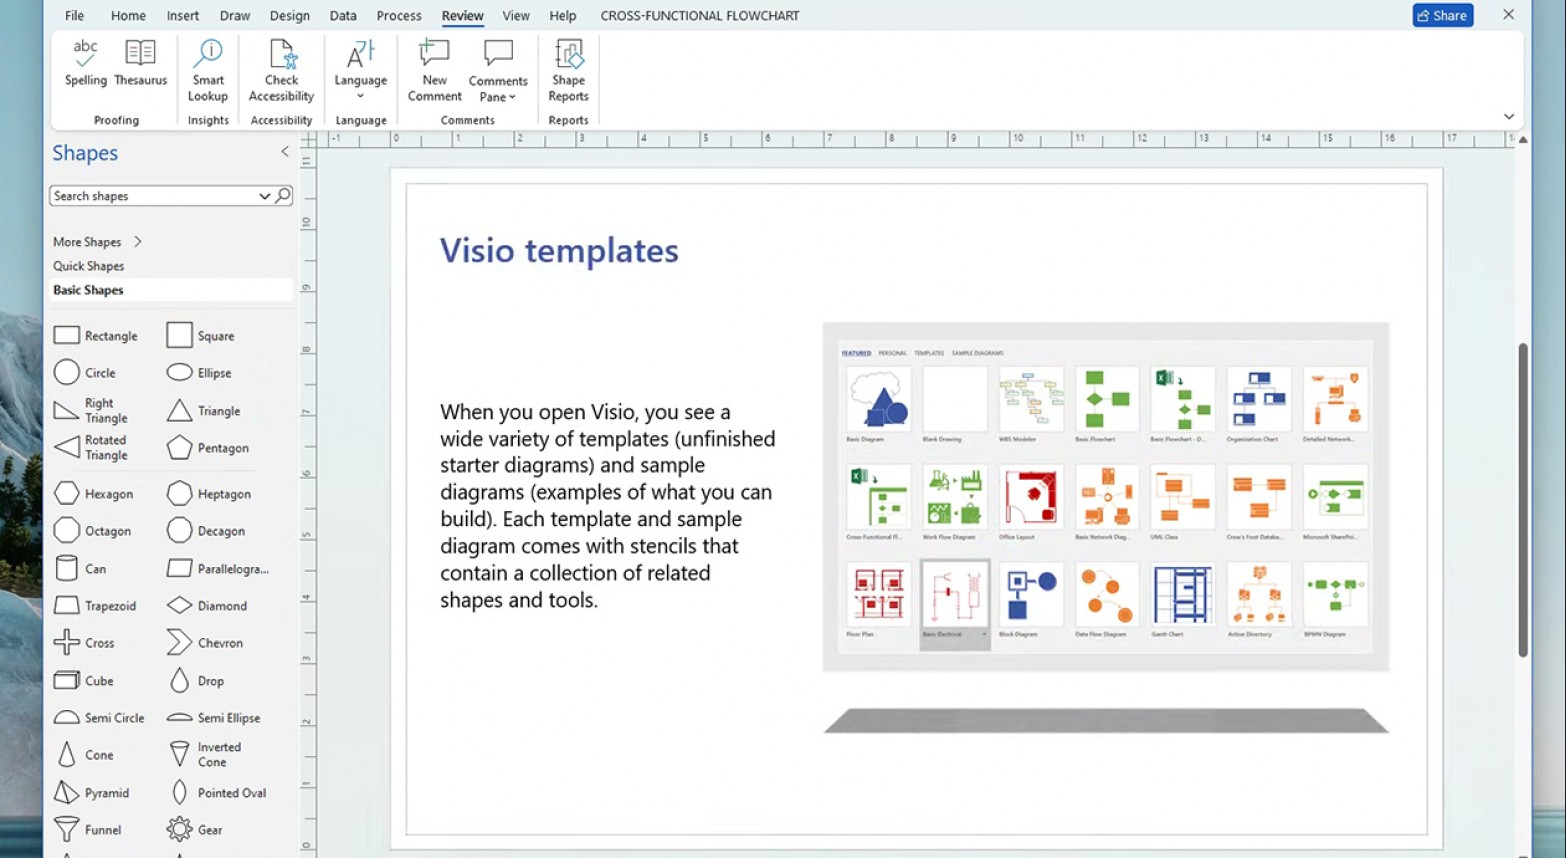Viewport: 1566px width, 858px height.
Task: Launch Smart Lookup
Action: (208, 70)
